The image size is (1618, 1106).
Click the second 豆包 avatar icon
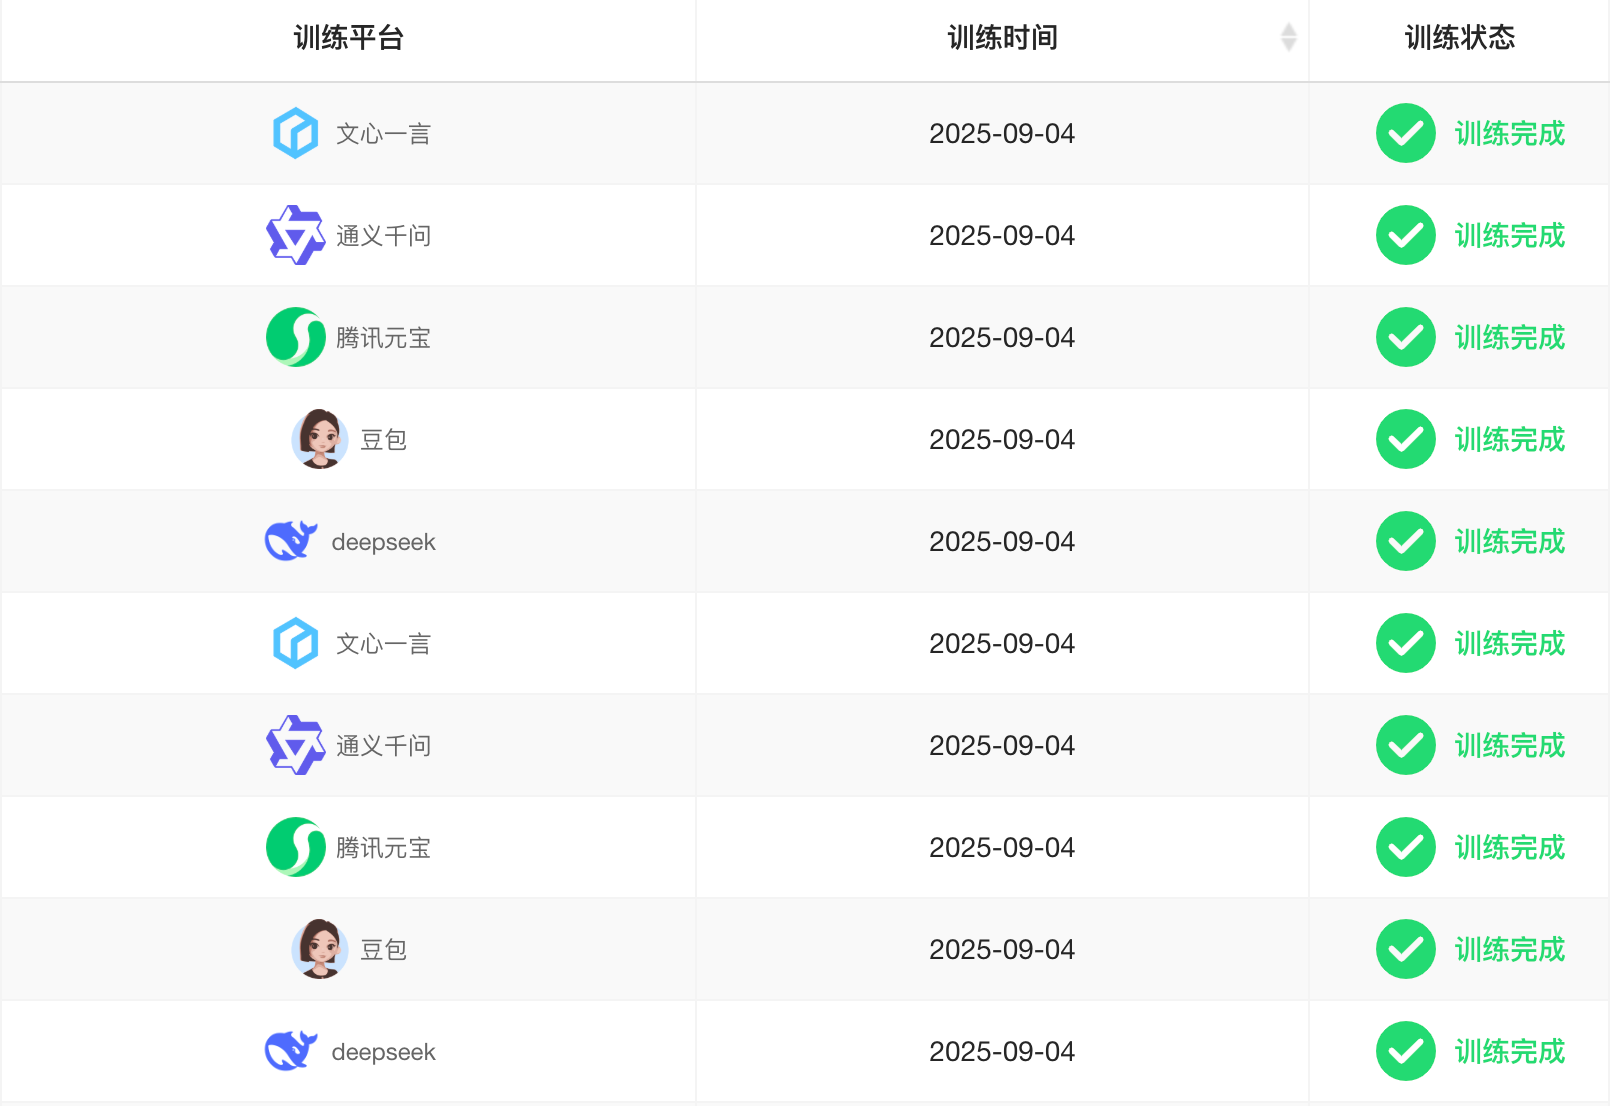pyautogui.click(x=320, y=949)
